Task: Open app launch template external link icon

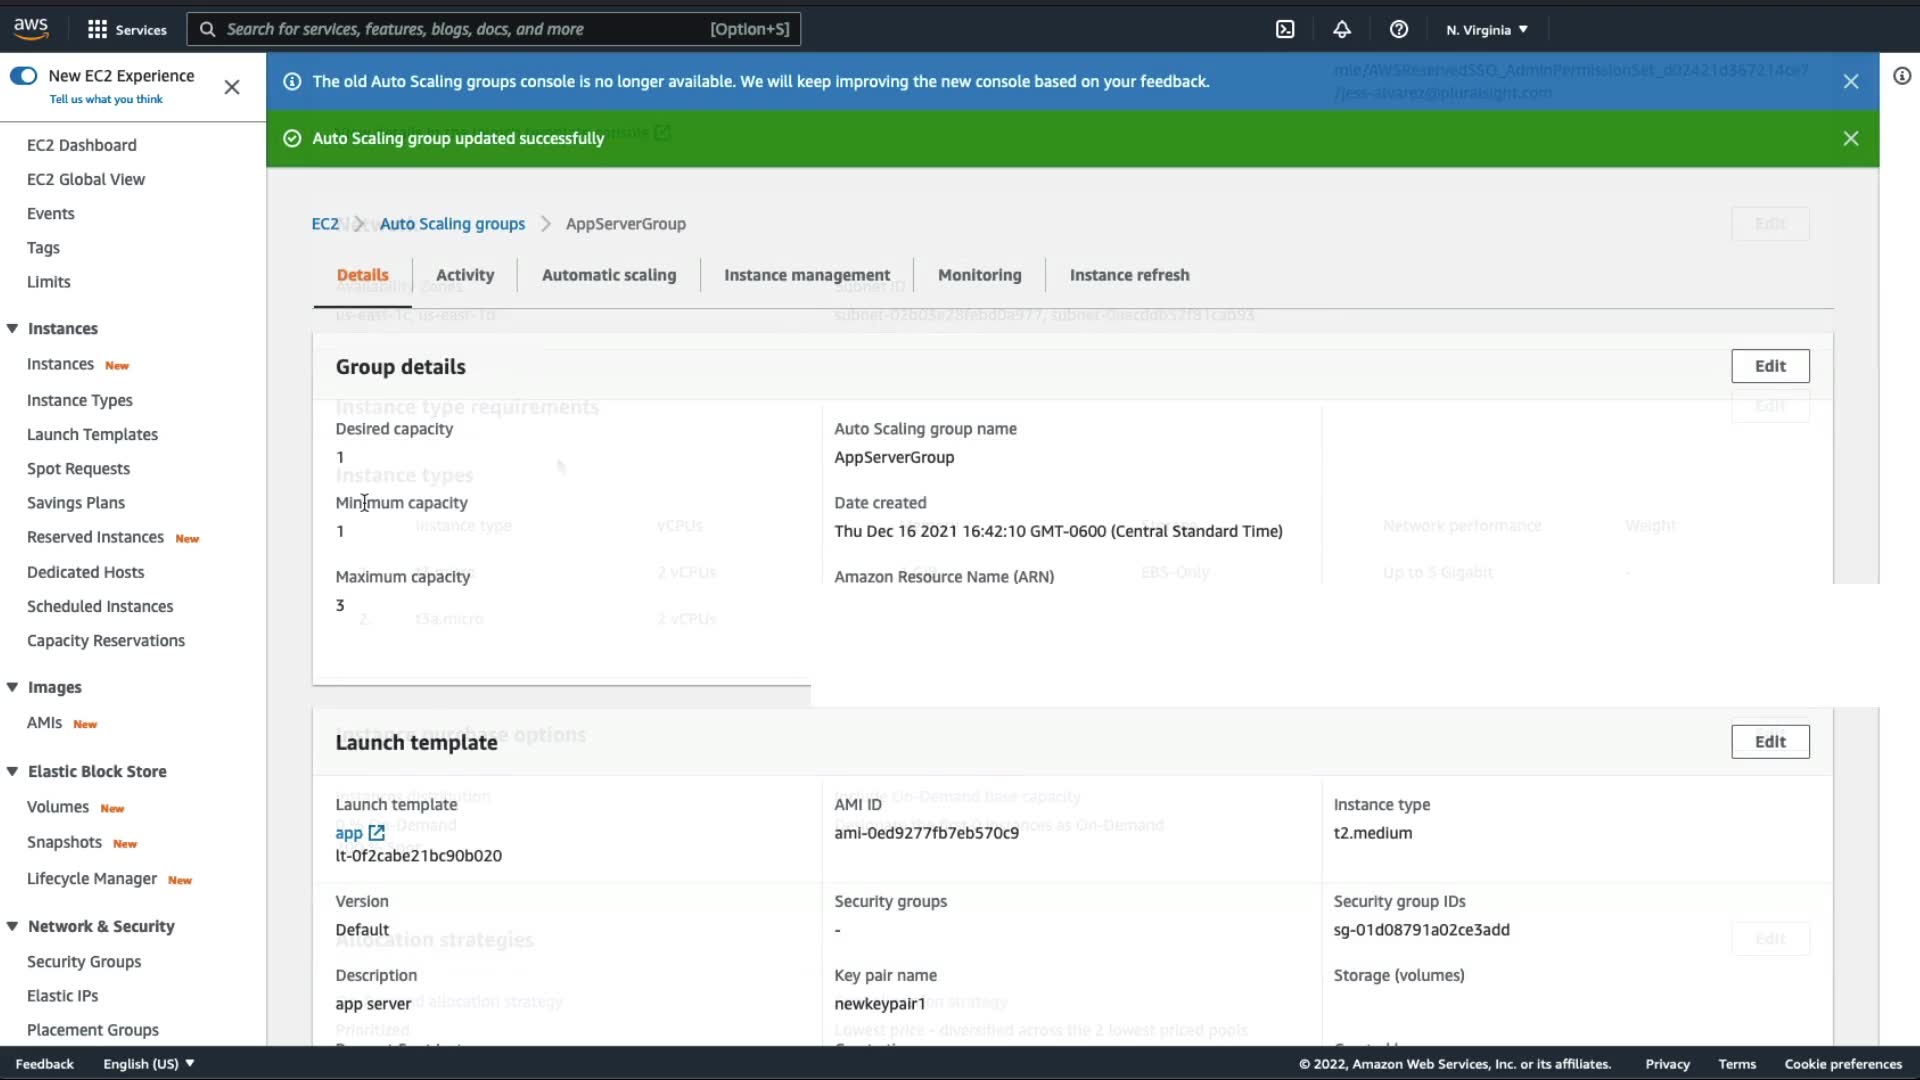Action: 377,833
